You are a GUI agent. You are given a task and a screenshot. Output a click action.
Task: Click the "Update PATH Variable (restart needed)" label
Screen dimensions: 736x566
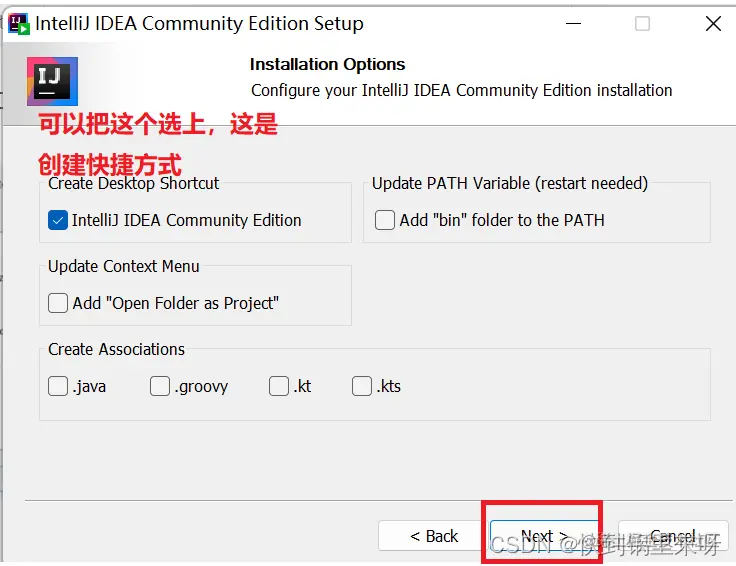510,183
